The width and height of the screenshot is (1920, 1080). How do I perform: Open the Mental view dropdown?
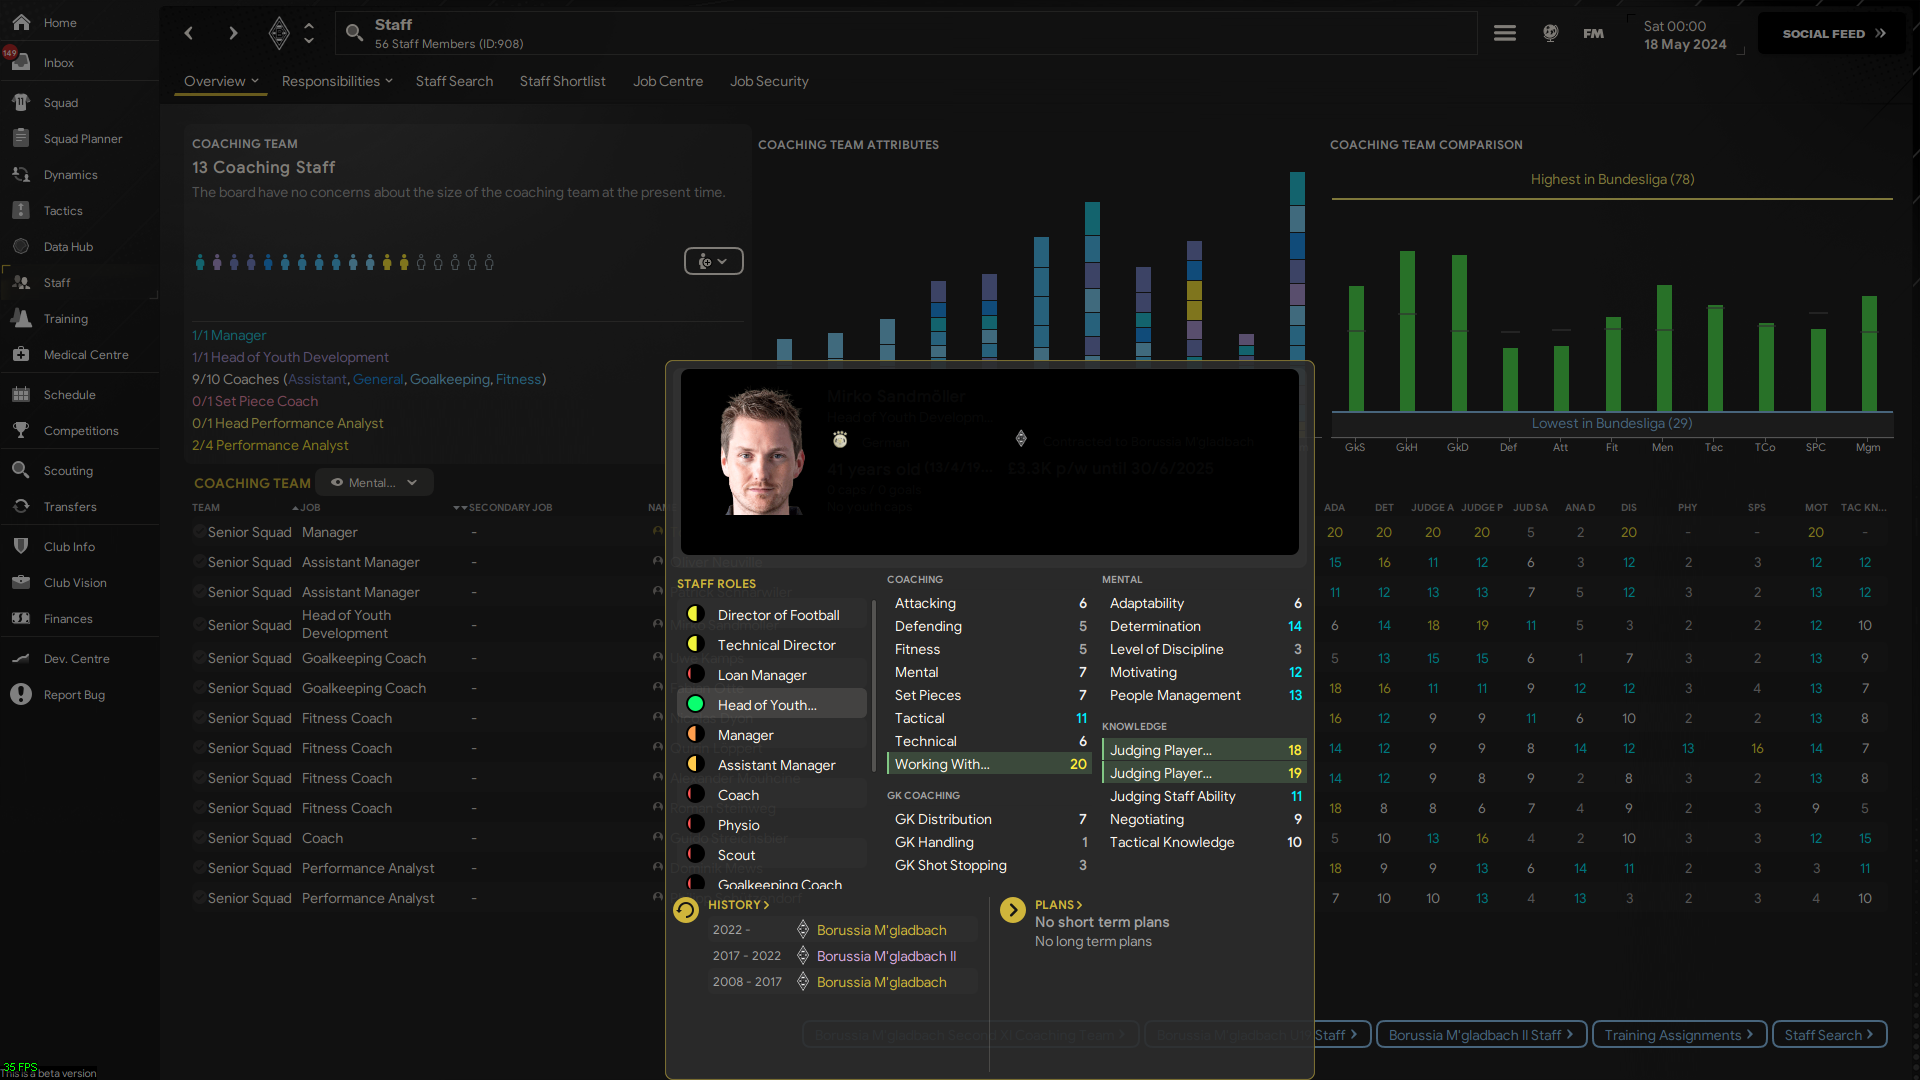[x=374, y=482]
